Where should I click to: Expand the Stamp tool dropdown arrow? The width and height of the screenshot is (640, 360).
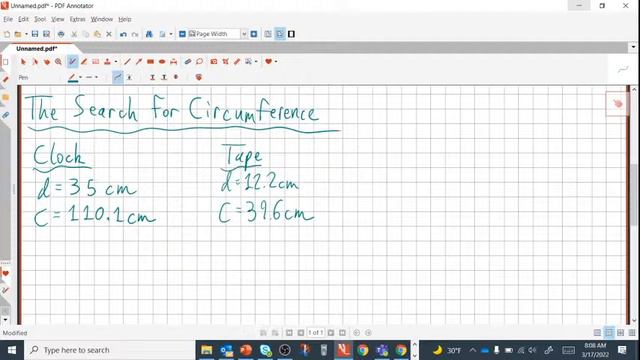point(116,62)
